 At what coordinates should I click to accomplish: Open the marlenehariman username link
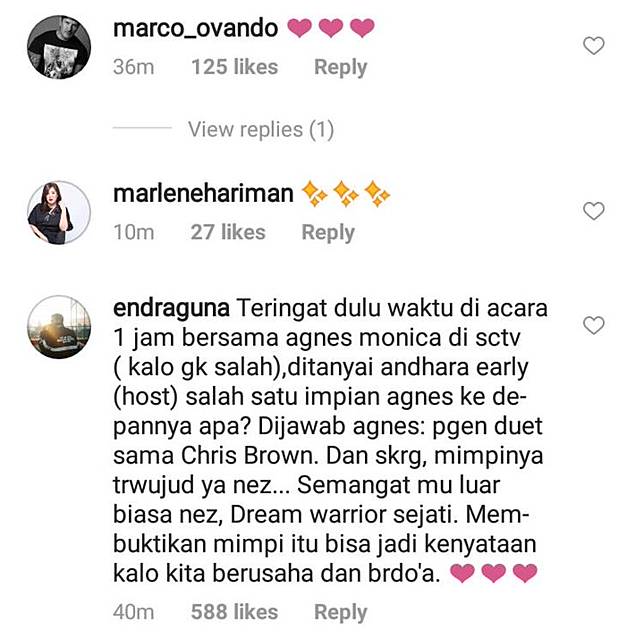tap(203, 194)
